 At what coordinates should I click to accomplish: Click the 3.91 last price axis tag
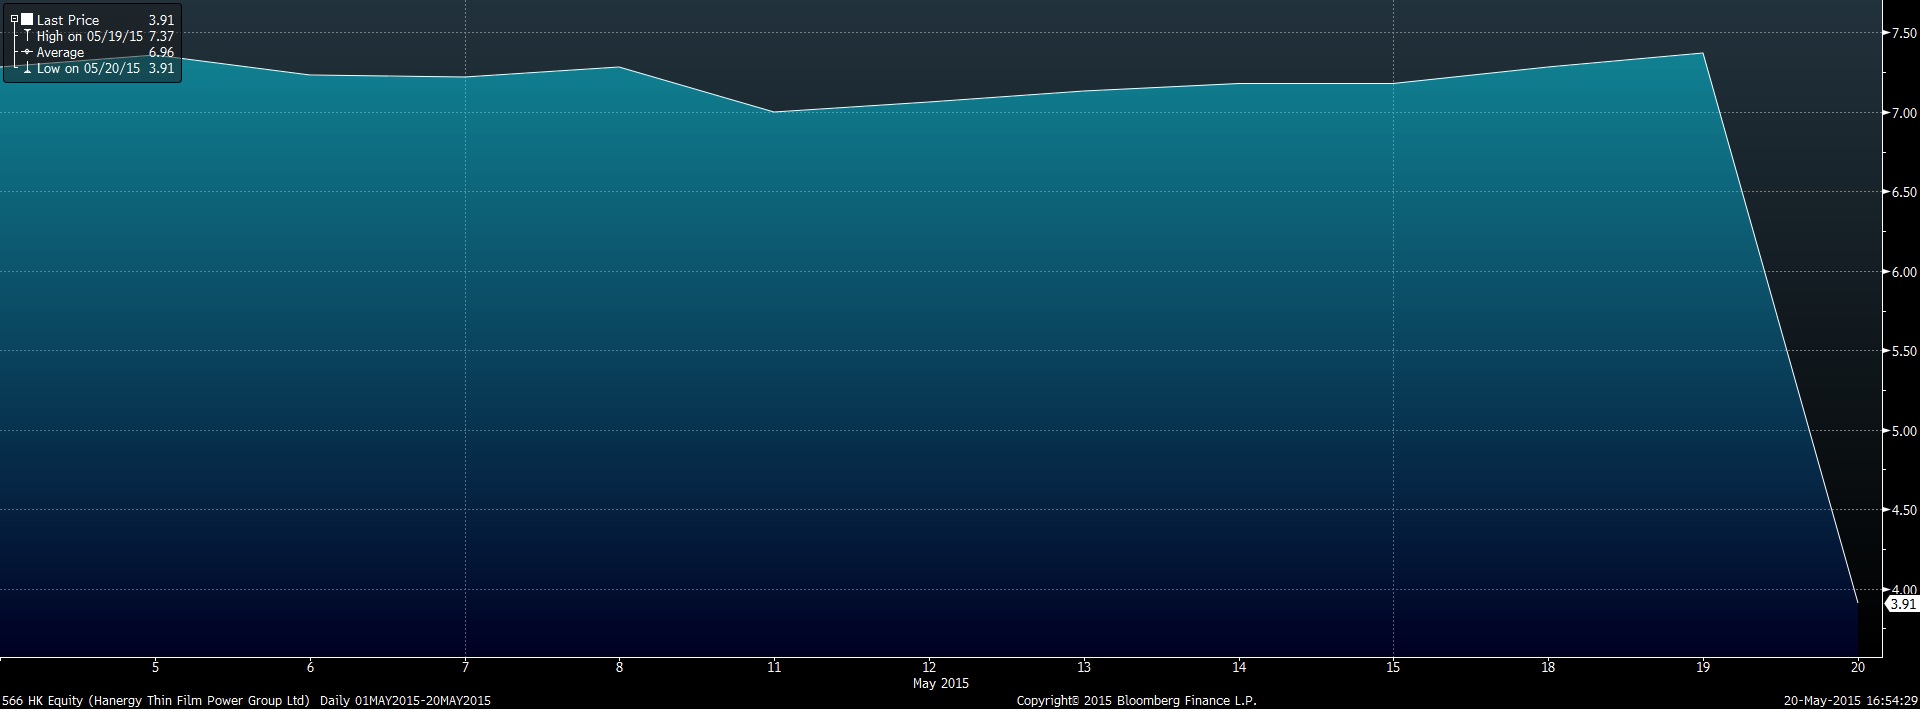(x=1902, y=604)
